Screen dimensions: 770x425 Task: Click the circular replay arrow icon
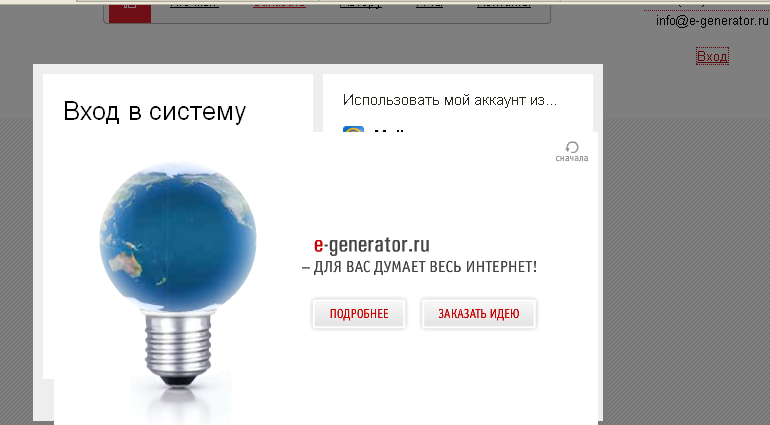point(572,147)
